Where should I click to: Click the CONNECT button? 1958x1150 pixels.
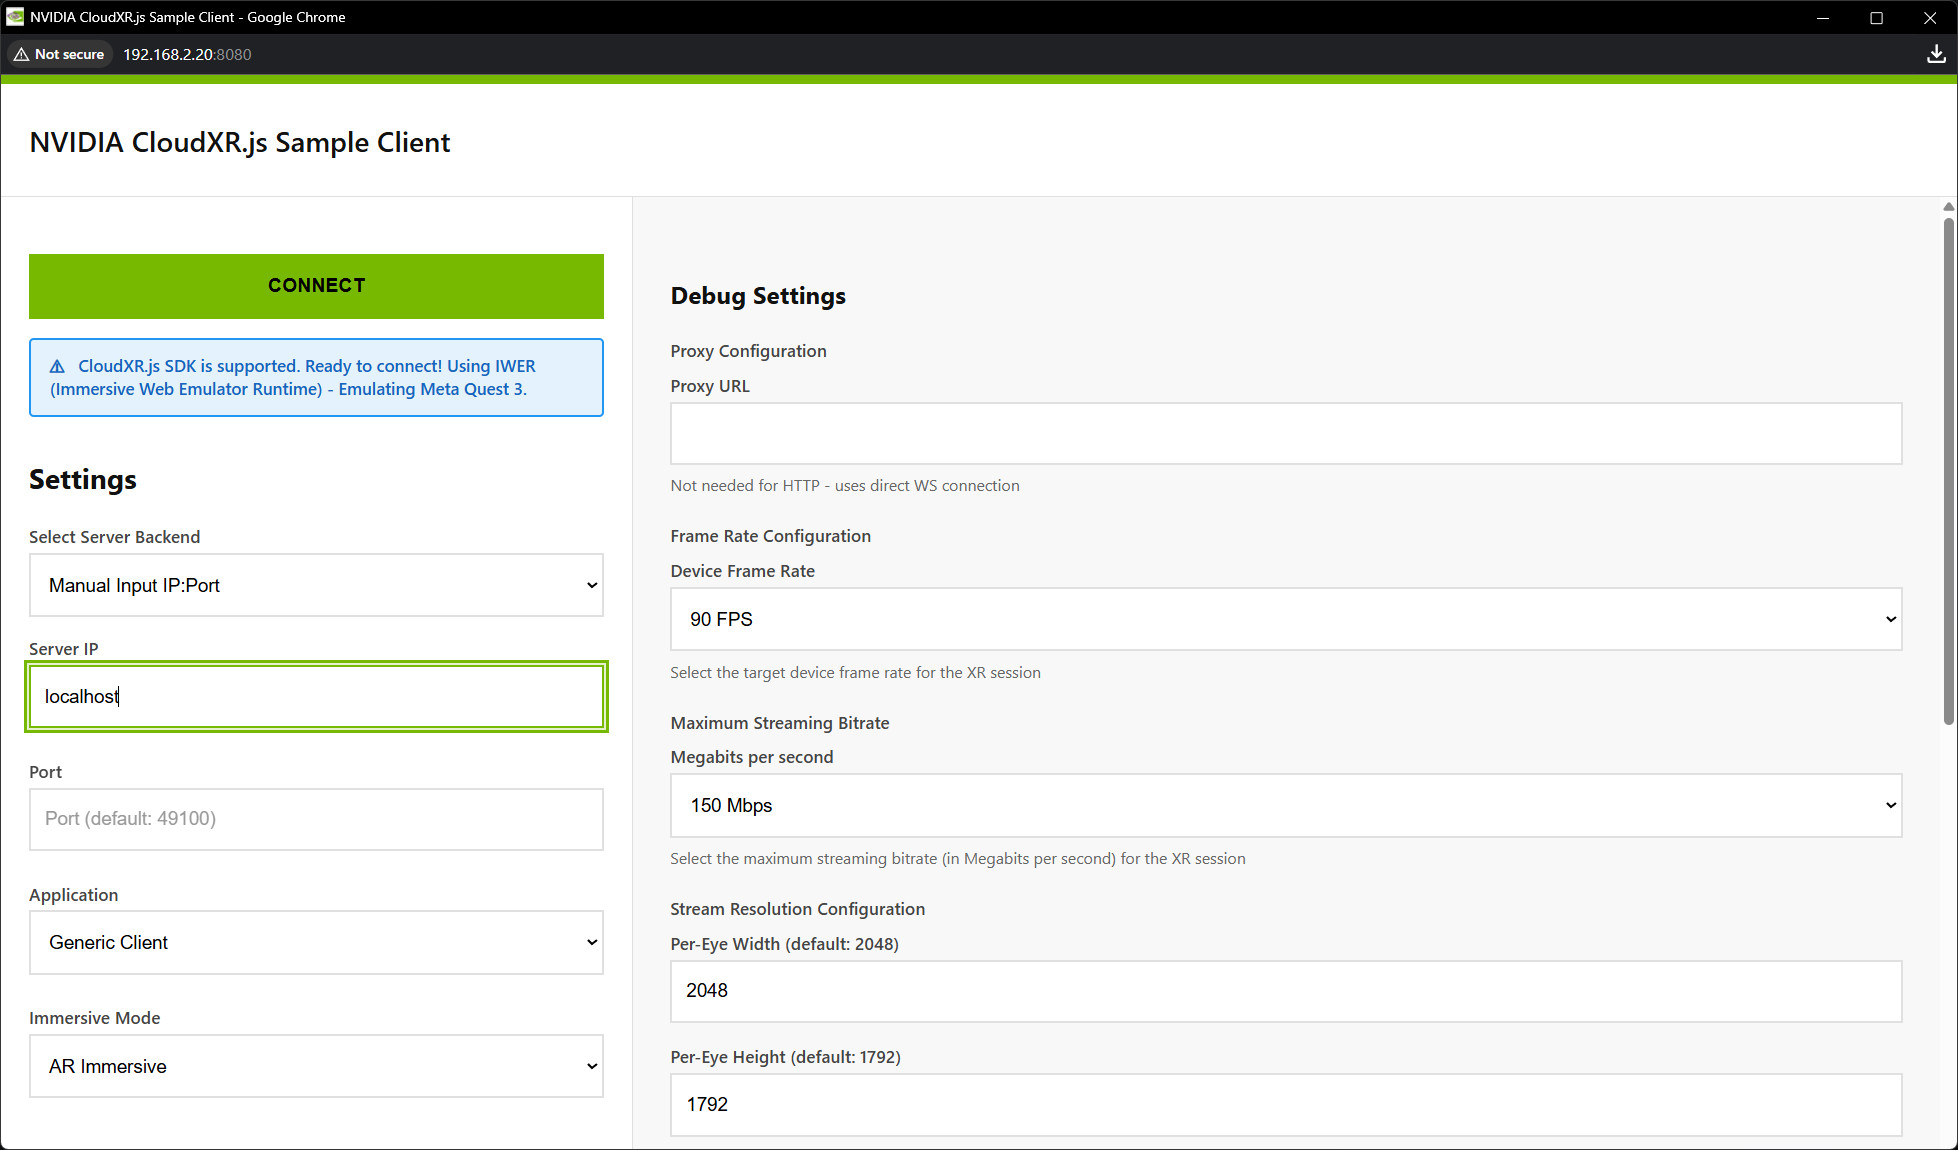[x=316, y=286]
